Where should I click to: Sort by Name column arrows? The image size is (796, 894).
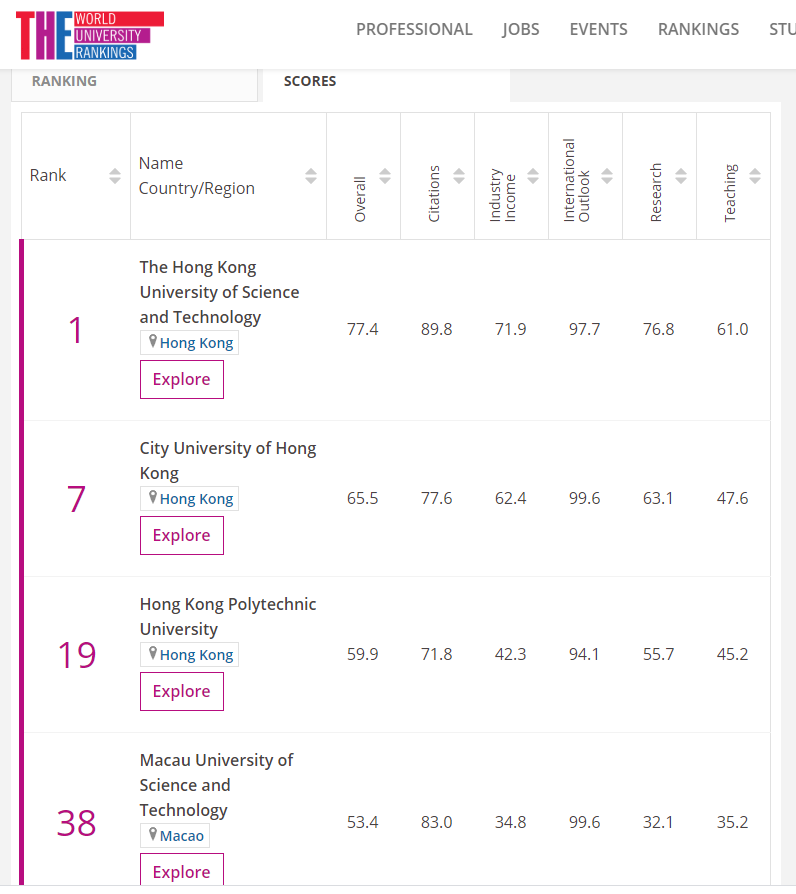pyautogui.click(x=311, y=176)
